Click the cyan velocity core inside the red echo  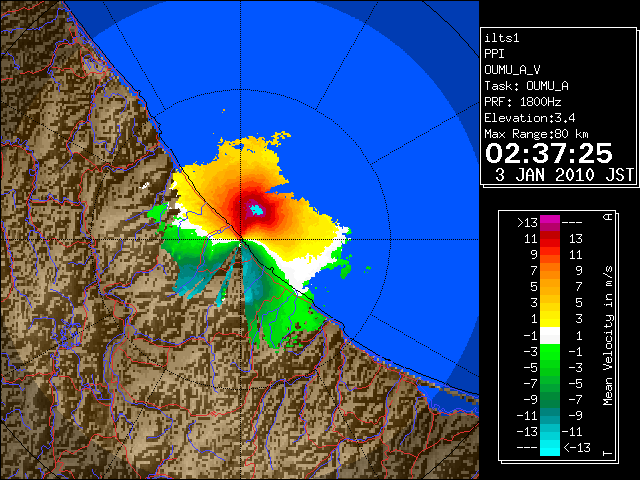tap(256, 210)
